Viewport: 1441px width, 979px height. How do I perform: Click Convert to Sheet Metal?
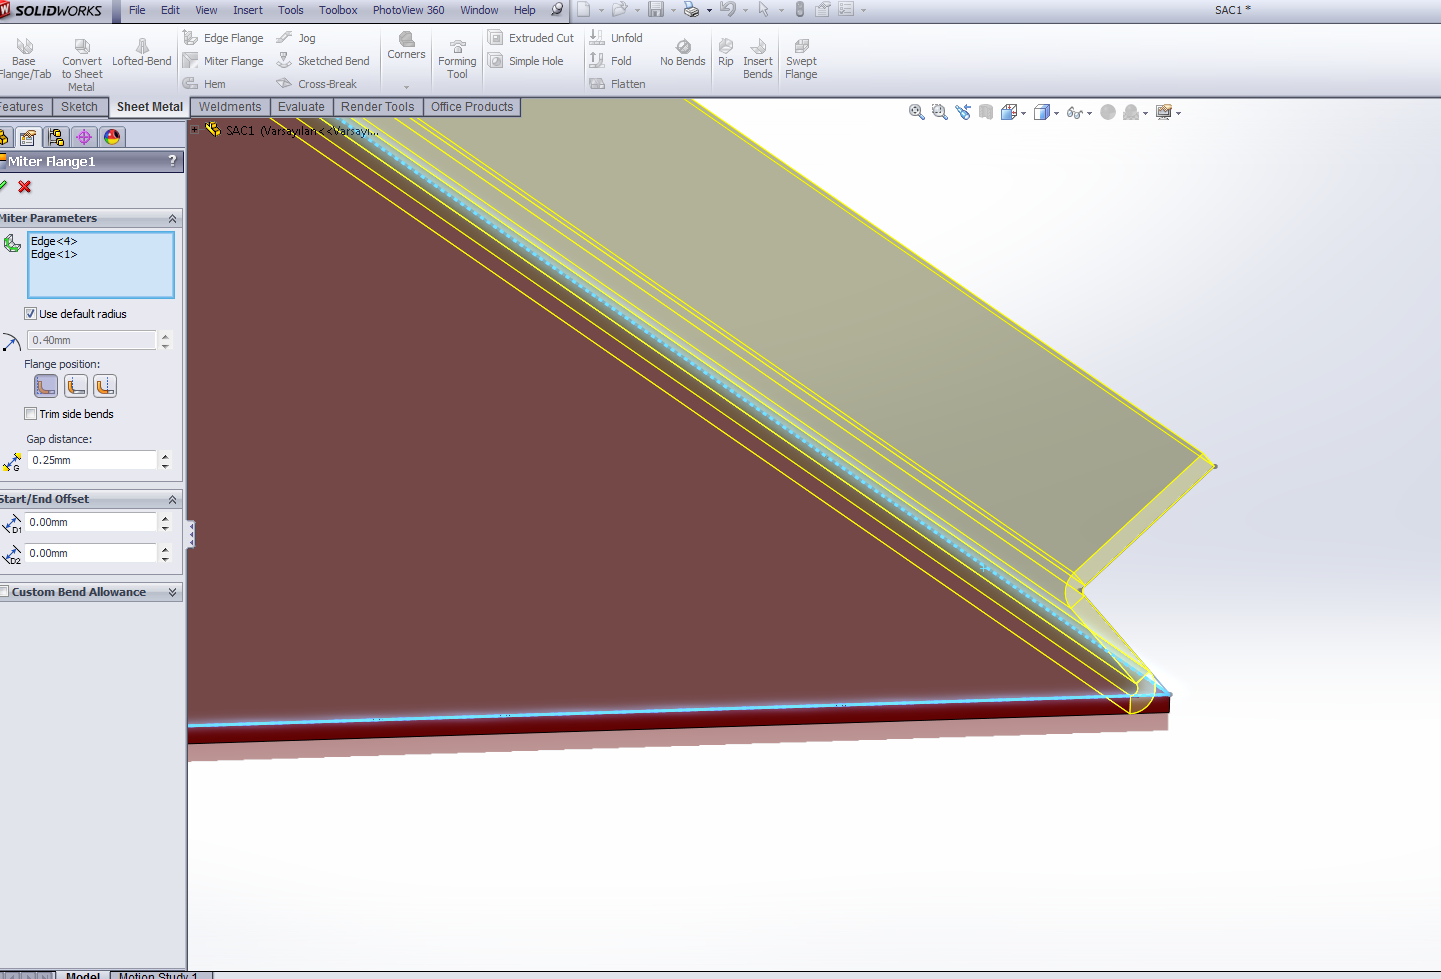pos(82,66)
